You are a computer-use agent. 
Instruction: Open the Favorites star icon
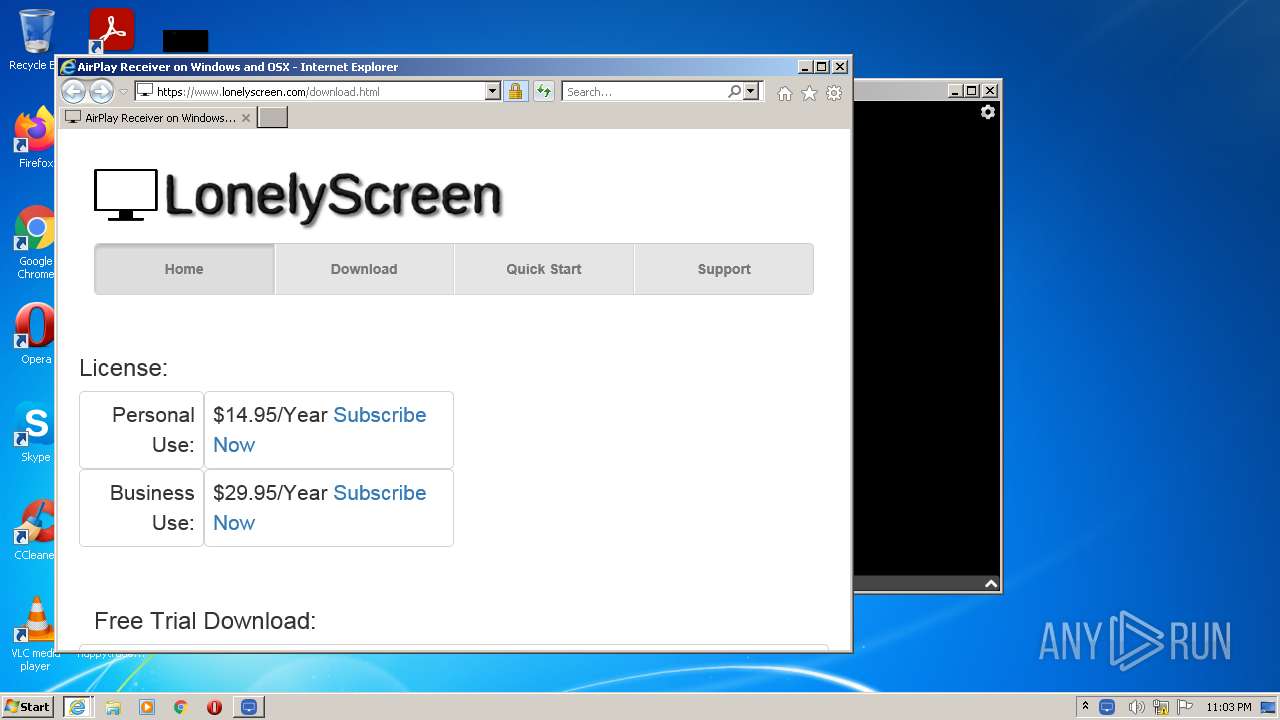pos(809,93)
